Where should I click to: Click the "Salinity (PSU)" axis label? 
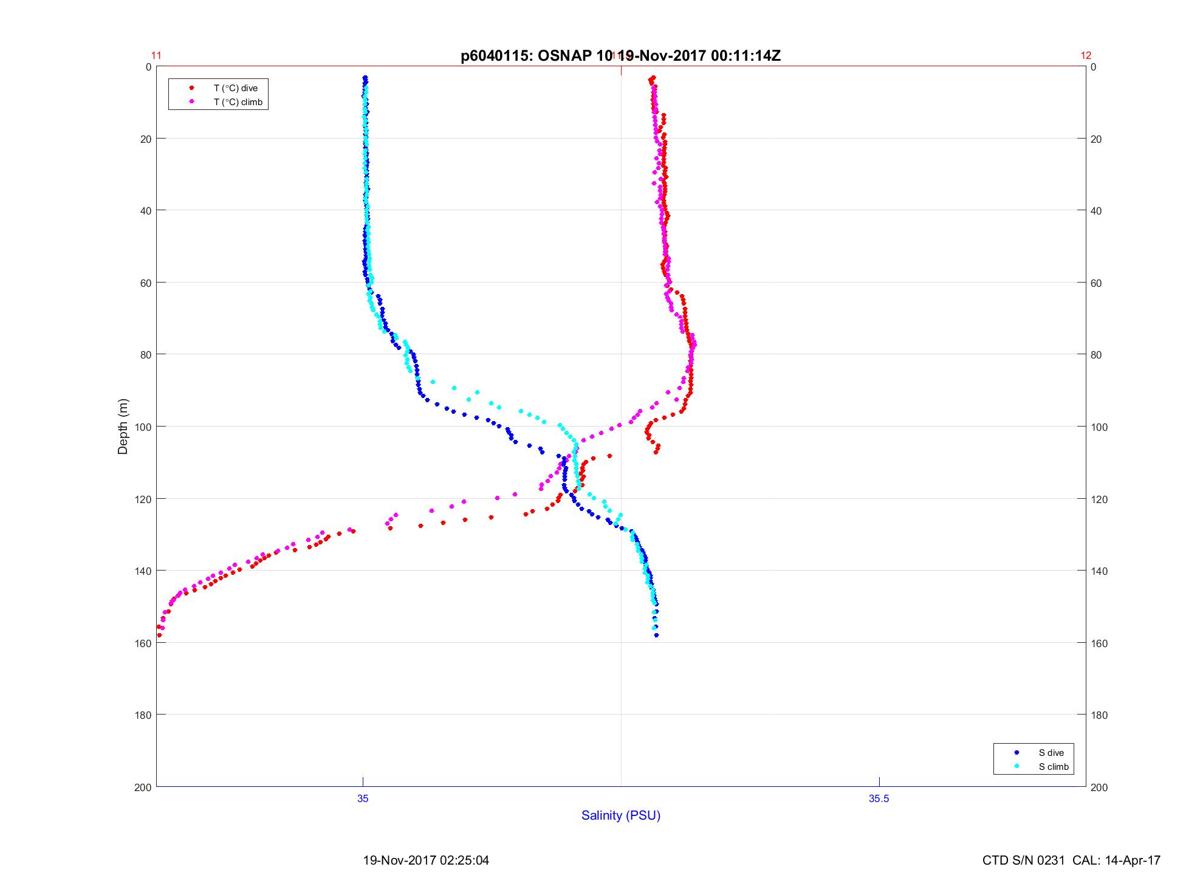621,816
